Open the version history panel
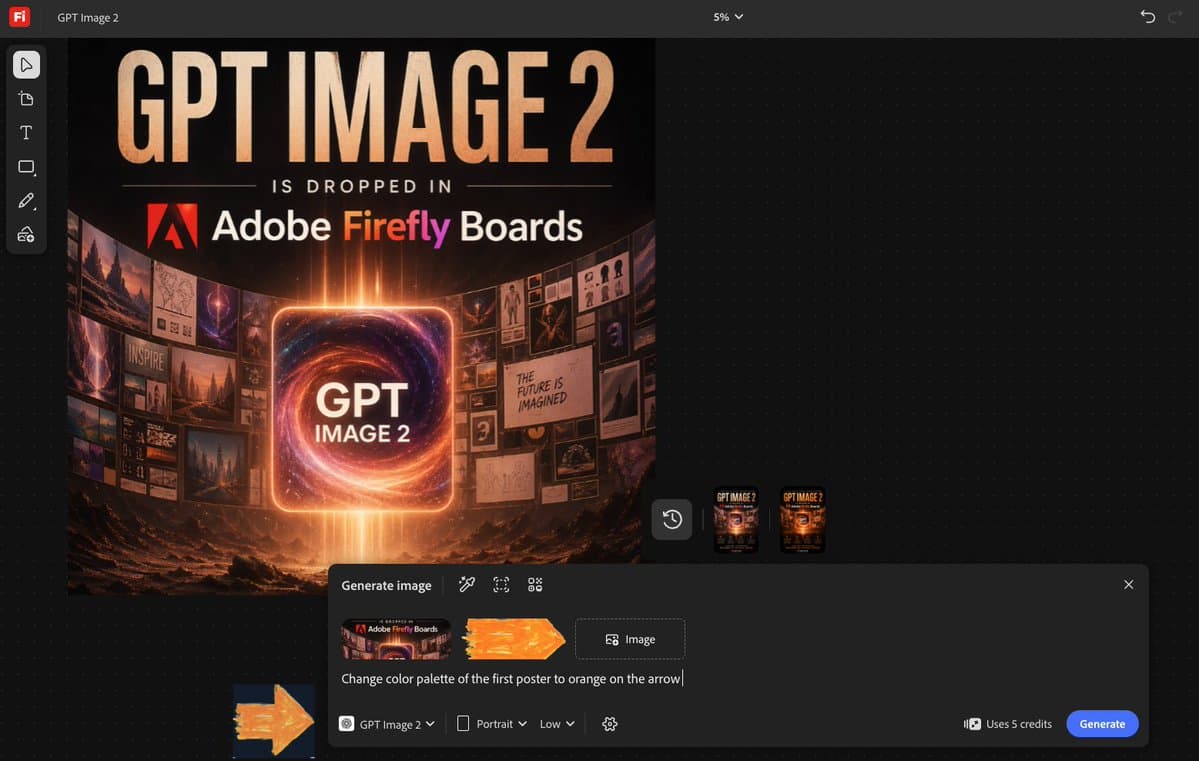The width and height of the screenshot is (1199, 761). [671, 519]
